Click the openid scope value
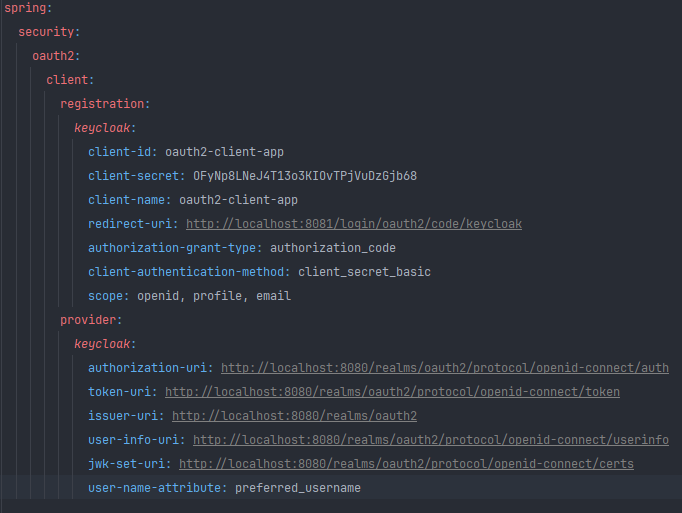This screenshot has height=513, width=682. [158, 295]
